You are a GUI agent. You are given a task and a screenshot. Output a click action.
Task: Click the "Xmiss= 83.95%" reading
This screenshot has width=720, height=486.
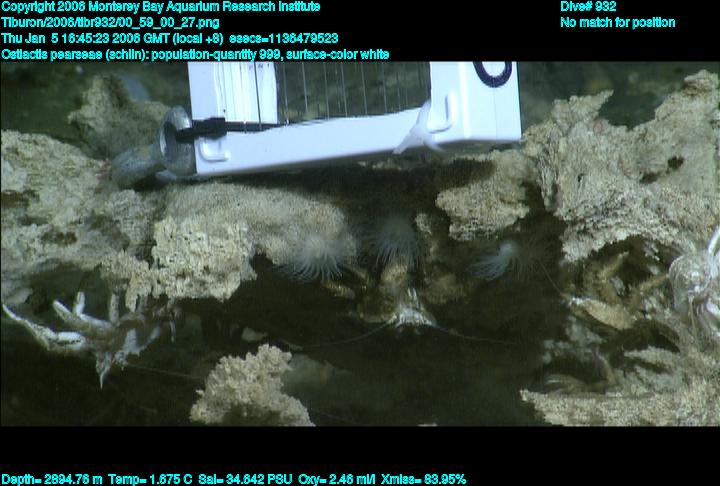click(423, 480)
